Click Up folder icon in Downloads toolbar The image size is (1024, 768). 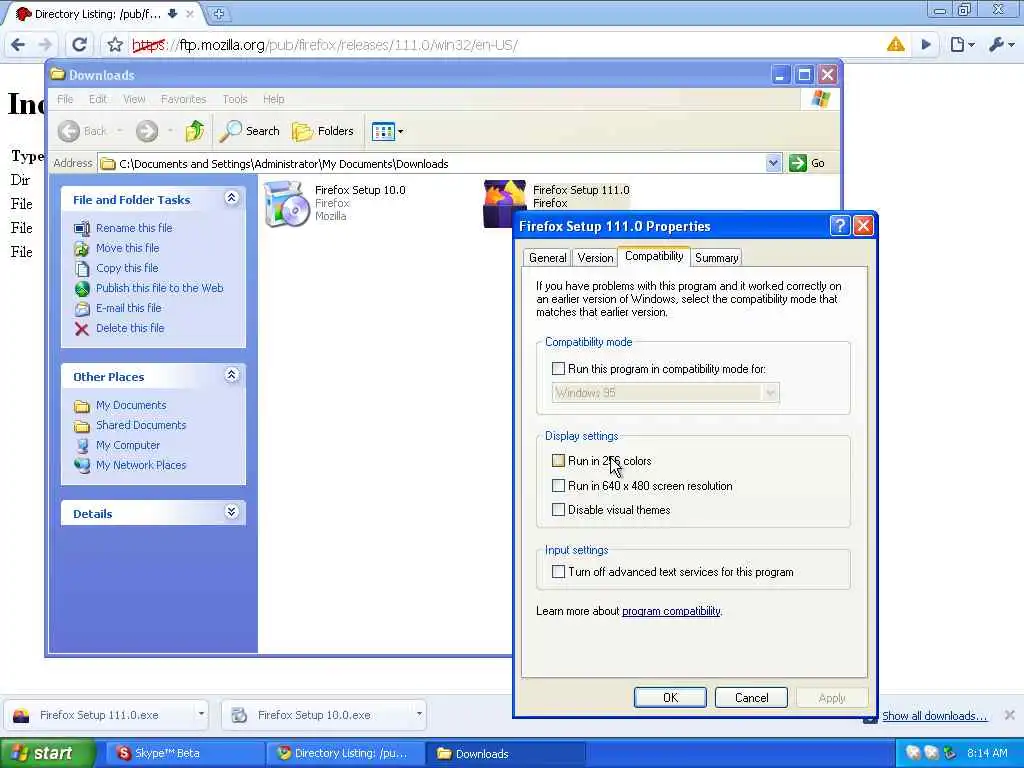tap(194, 131)
